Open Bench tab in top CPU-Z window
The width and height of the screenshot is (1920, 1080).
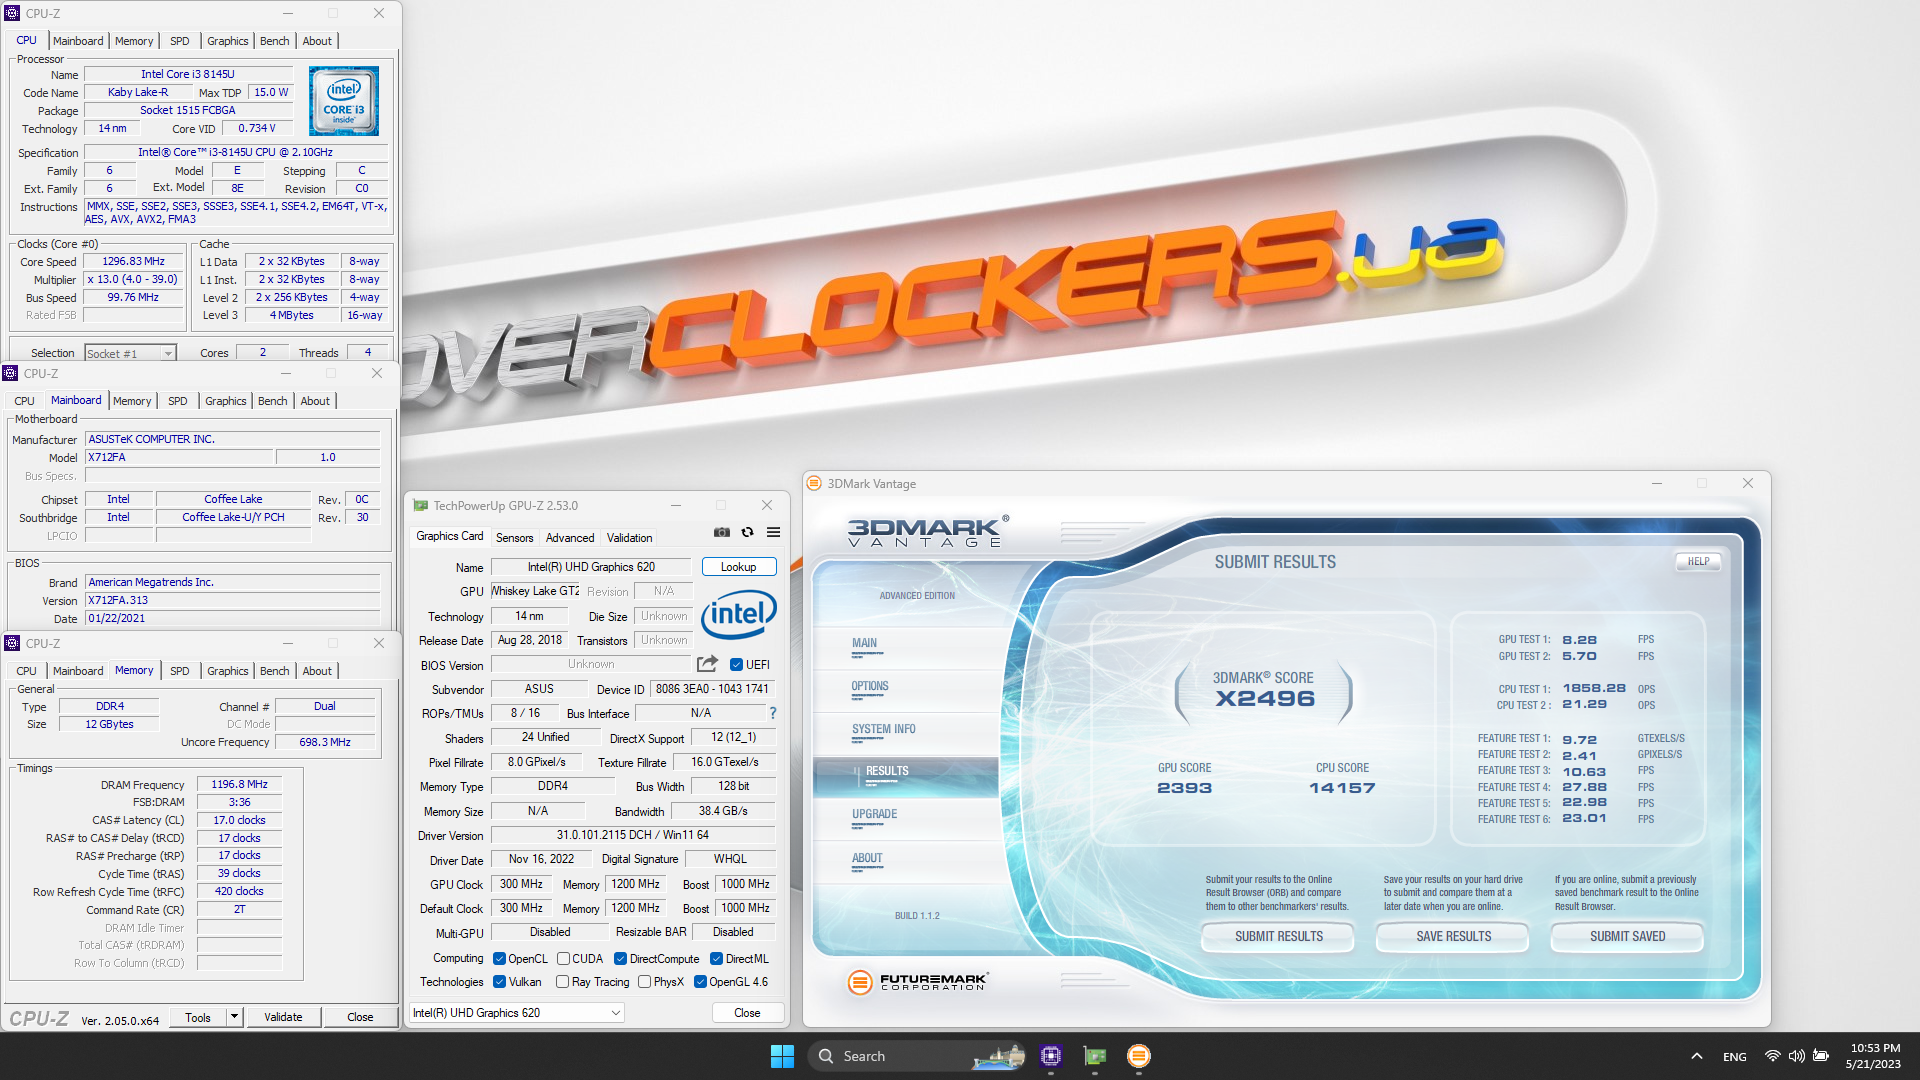point(274,41)
